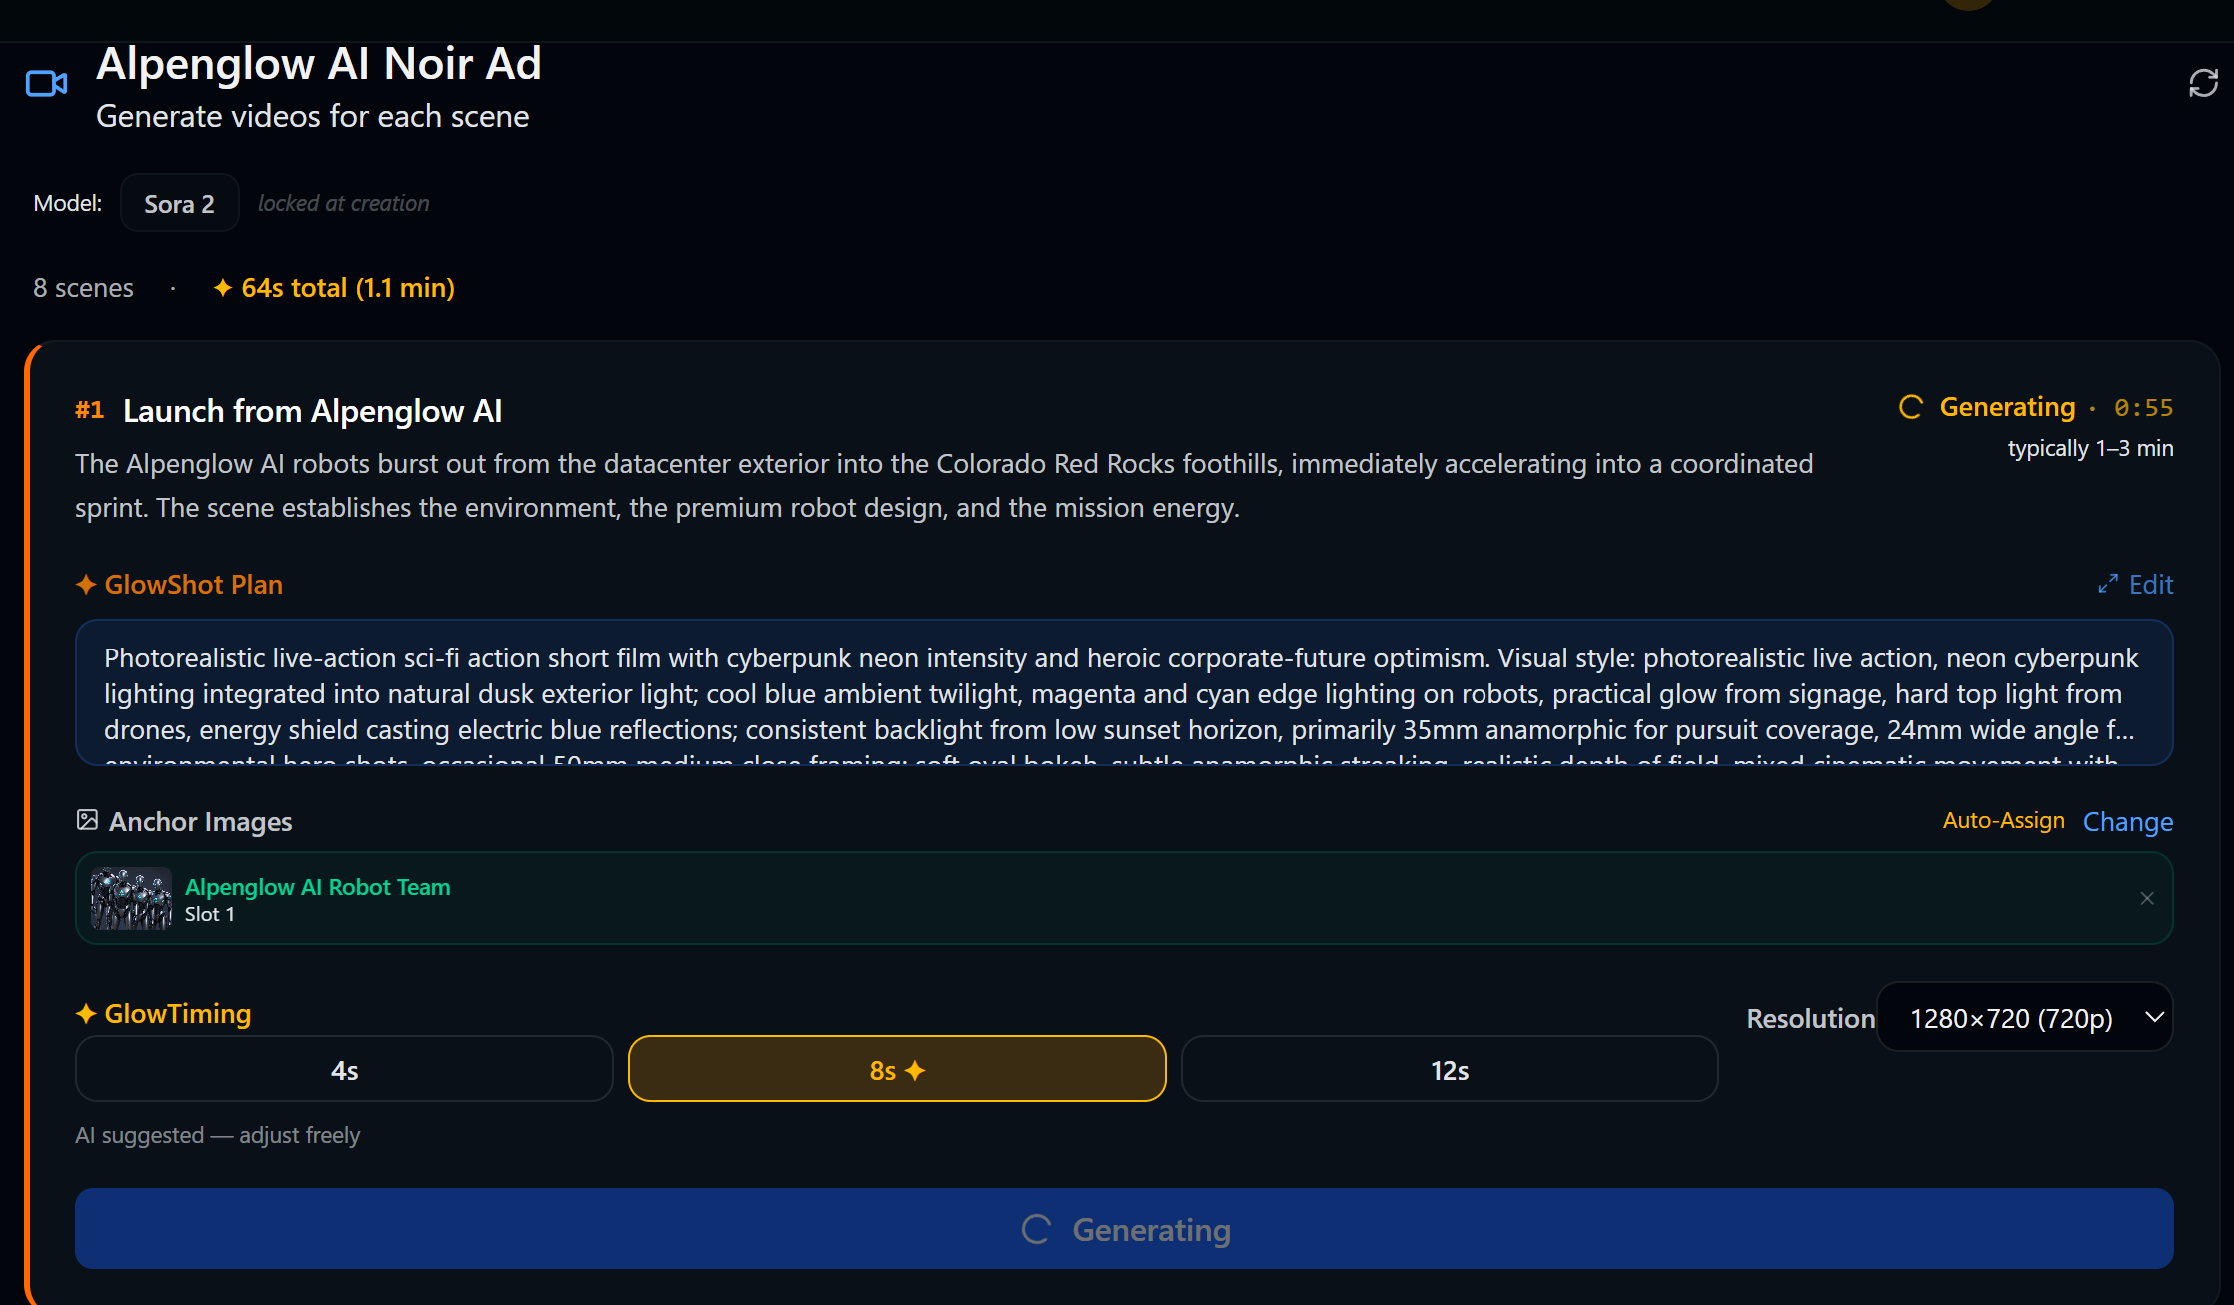Screen dimensions: 2234x1305
Task: Click the spinner icon next to Generating status
Action: [x=1910, y=408]
